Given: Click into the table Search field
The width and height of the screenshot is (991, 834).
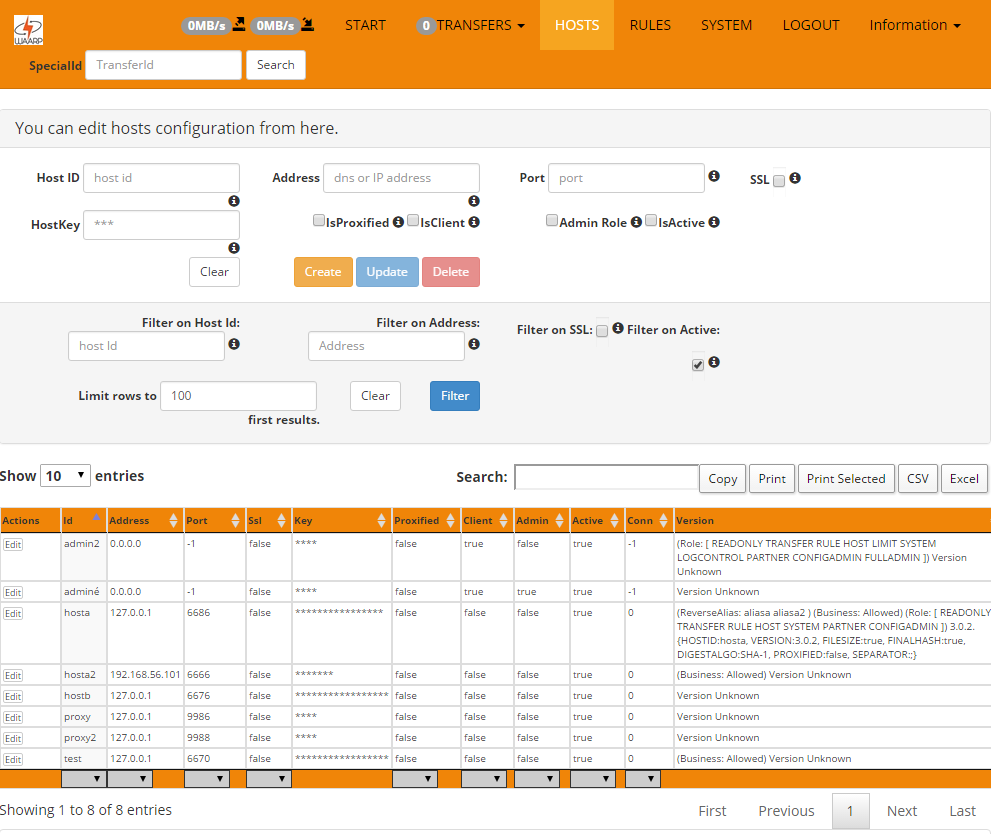Looking at the screenshot, I should tap(606, 477).
